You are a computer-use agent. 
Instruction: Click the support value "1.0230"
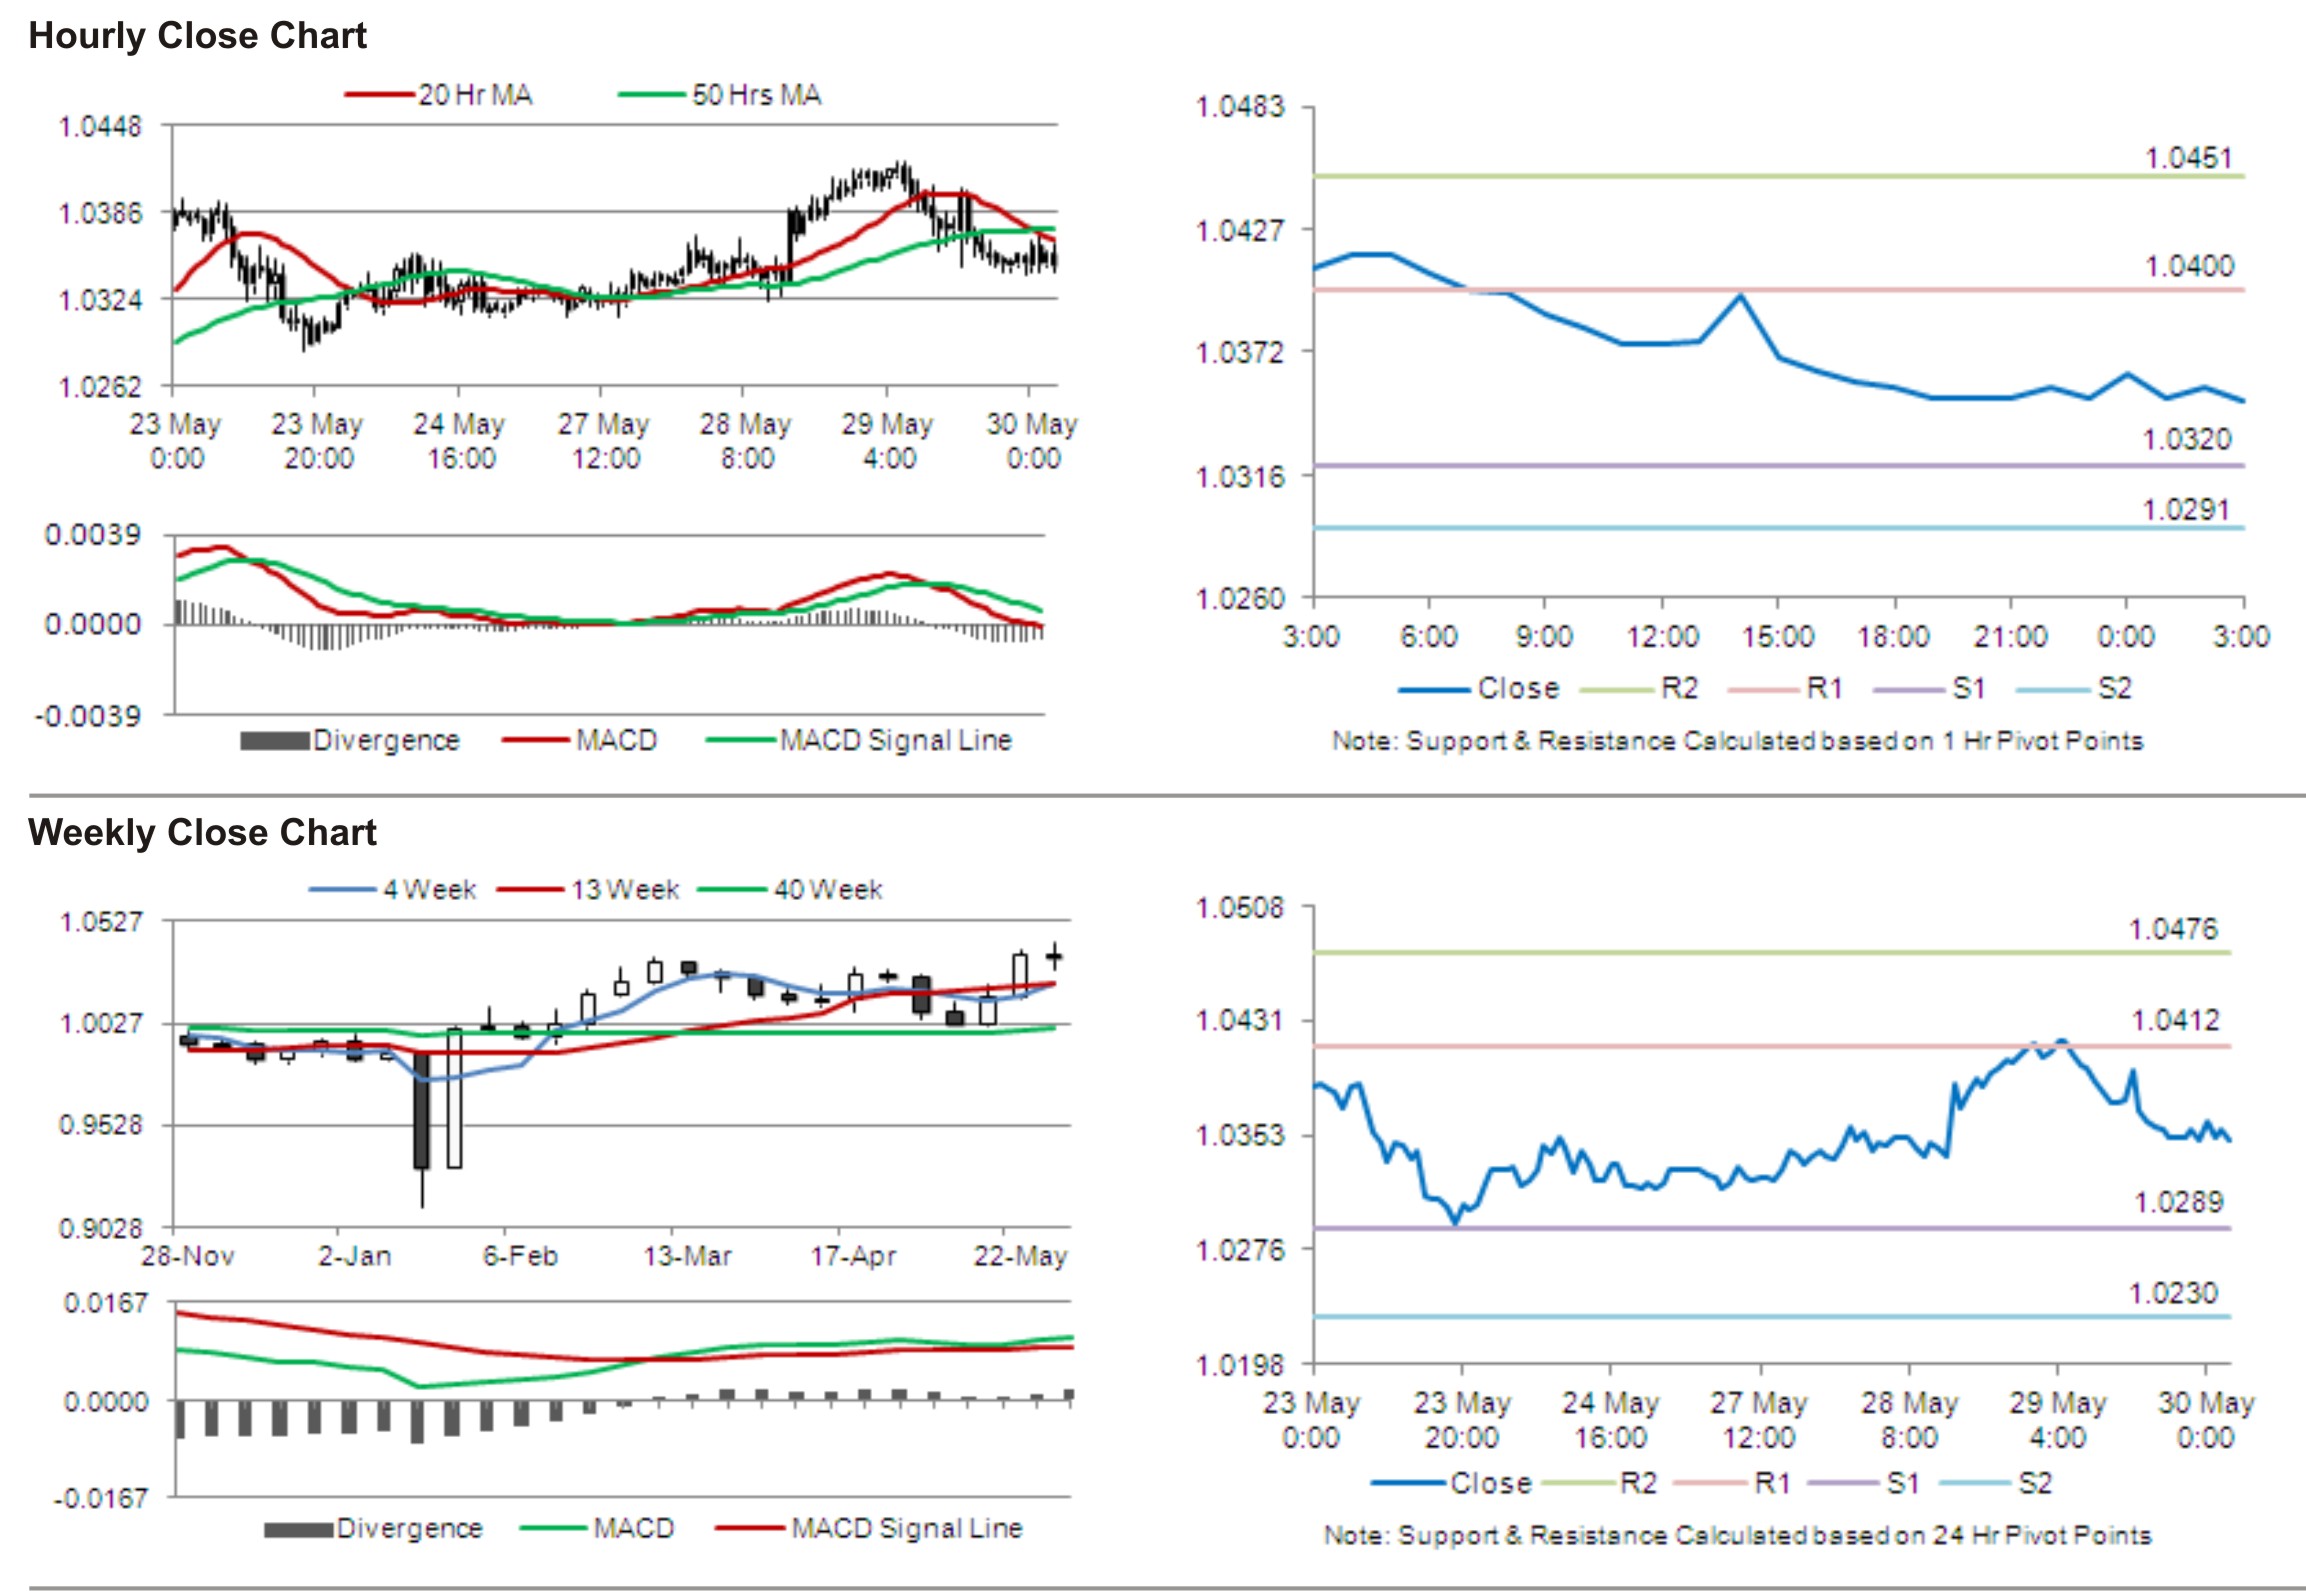point(2173,1293)
